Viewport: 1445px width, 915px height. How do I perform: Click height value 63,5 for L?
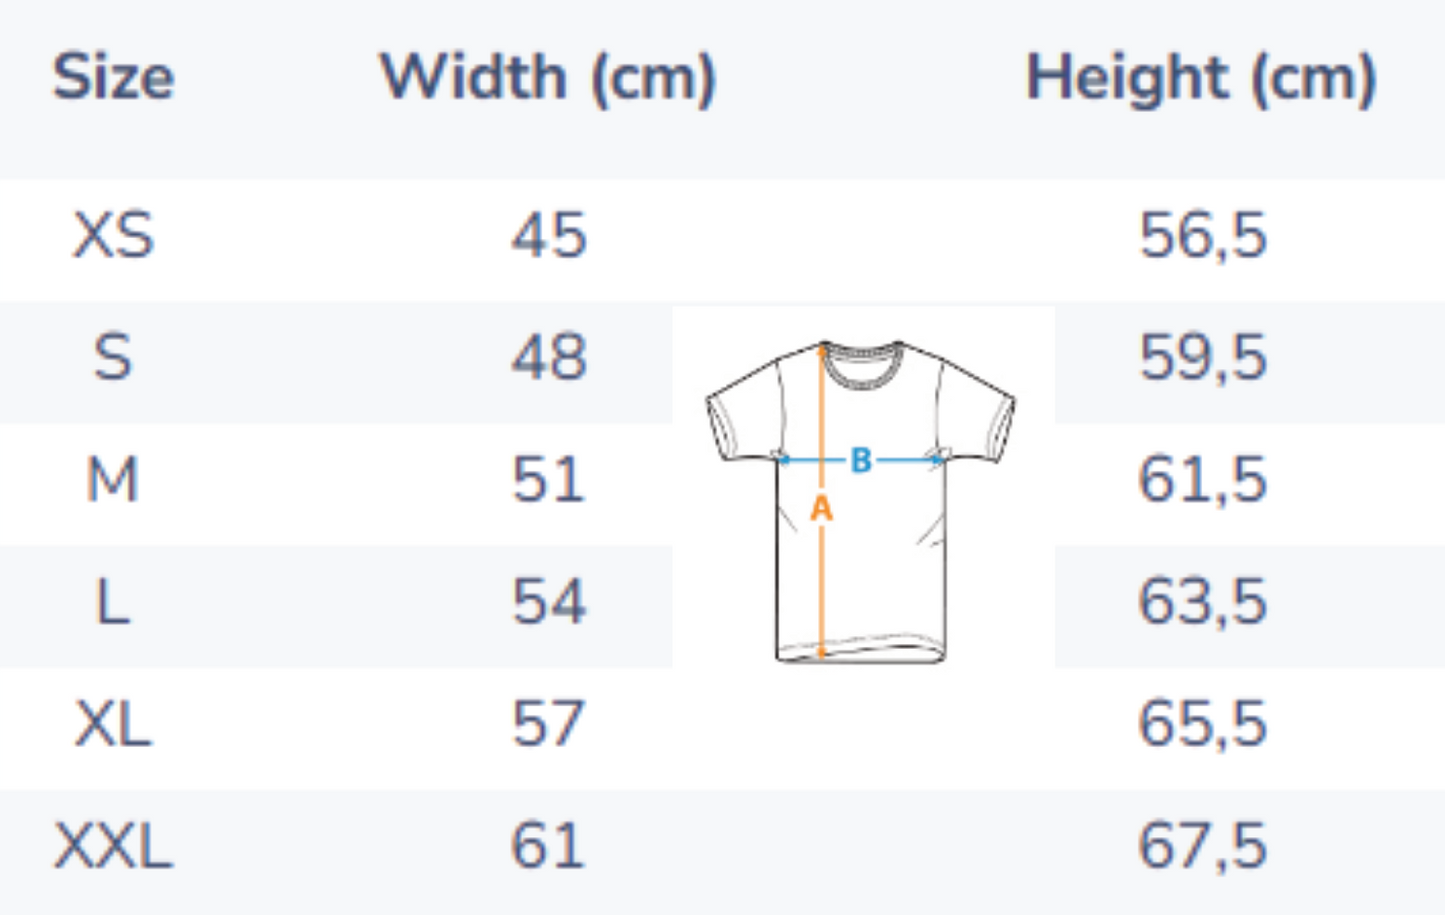(x=1203, y=602)
